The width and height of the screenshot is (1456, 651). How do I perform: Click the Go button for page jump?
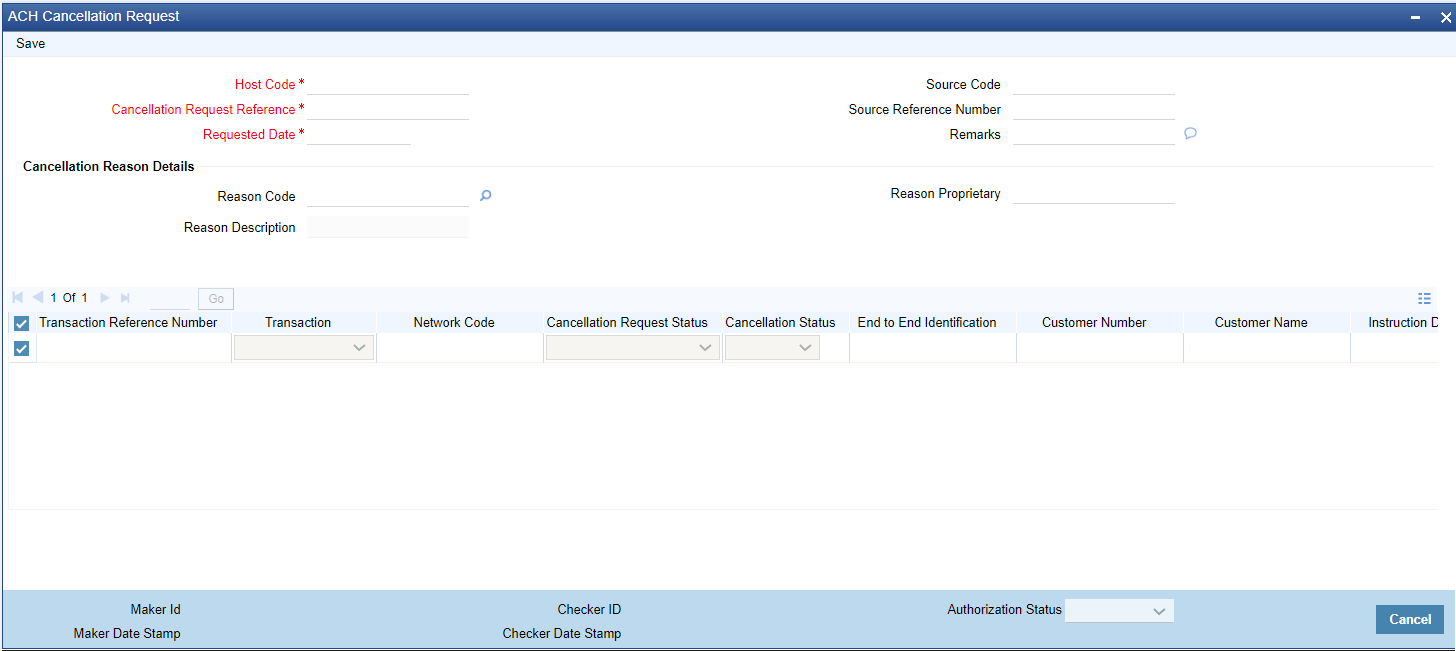pyautogui.click(x=216, y=298)
